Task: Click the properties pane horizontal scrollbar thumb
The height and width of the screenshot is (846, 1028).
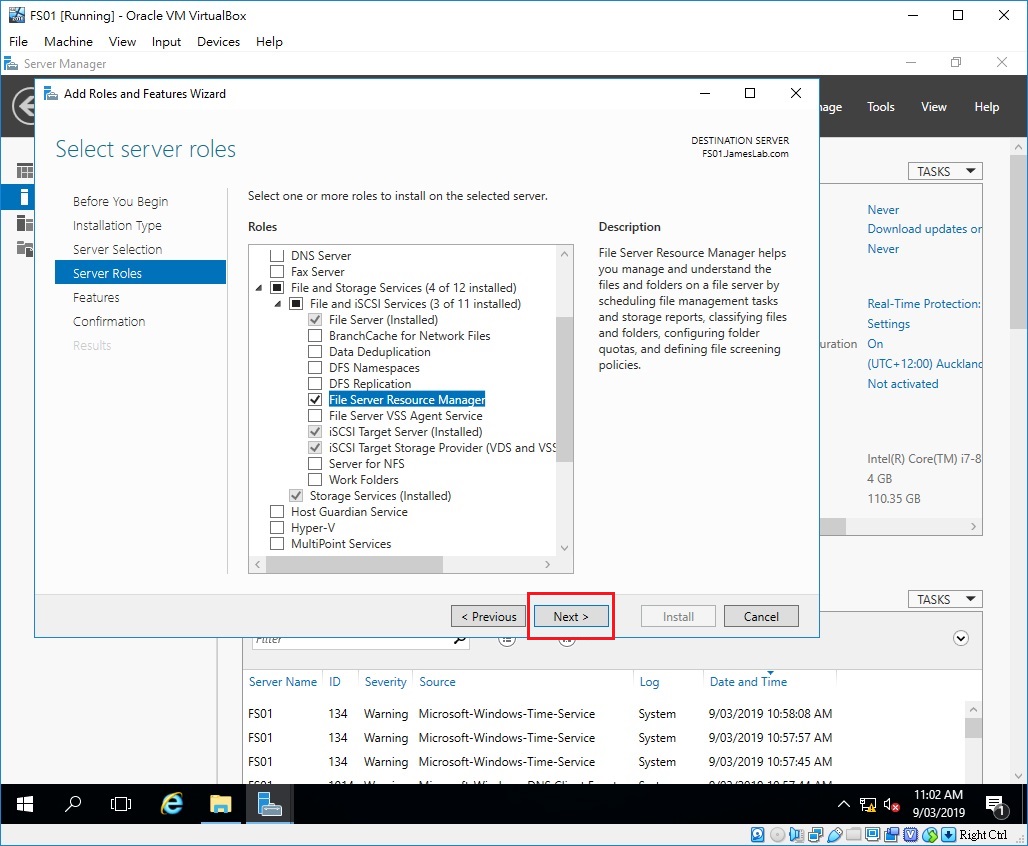Action: 833,527
